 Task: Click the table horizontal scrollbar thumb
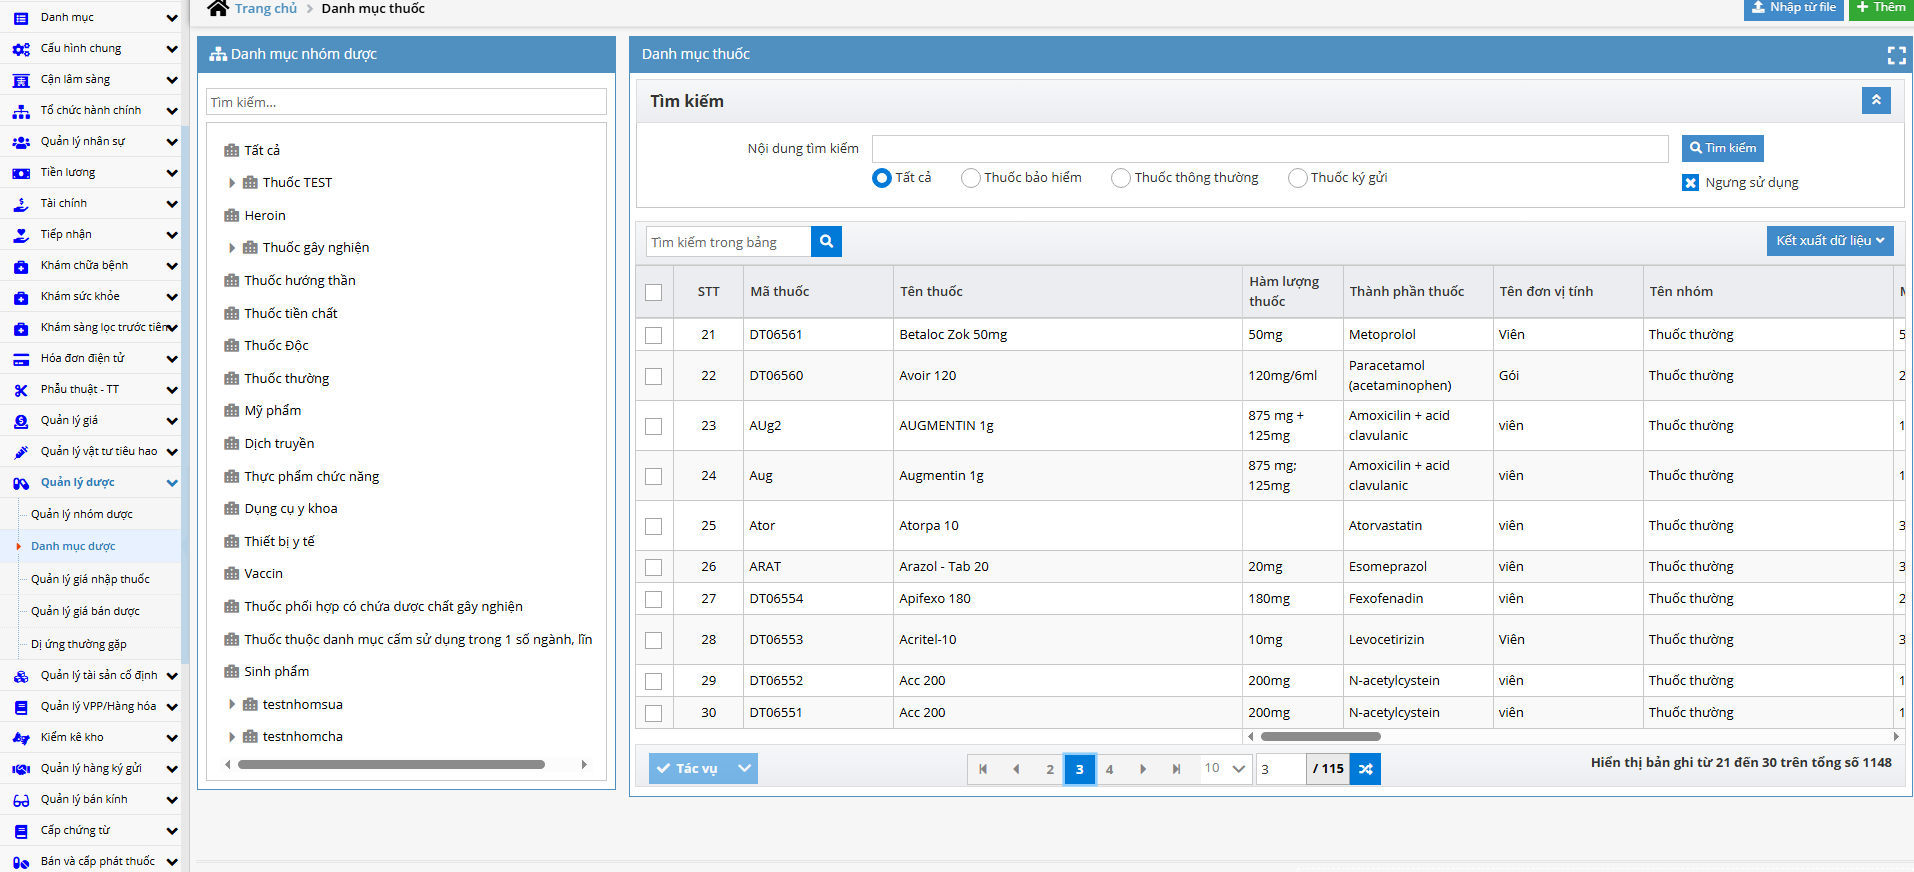pos(1320,736)
